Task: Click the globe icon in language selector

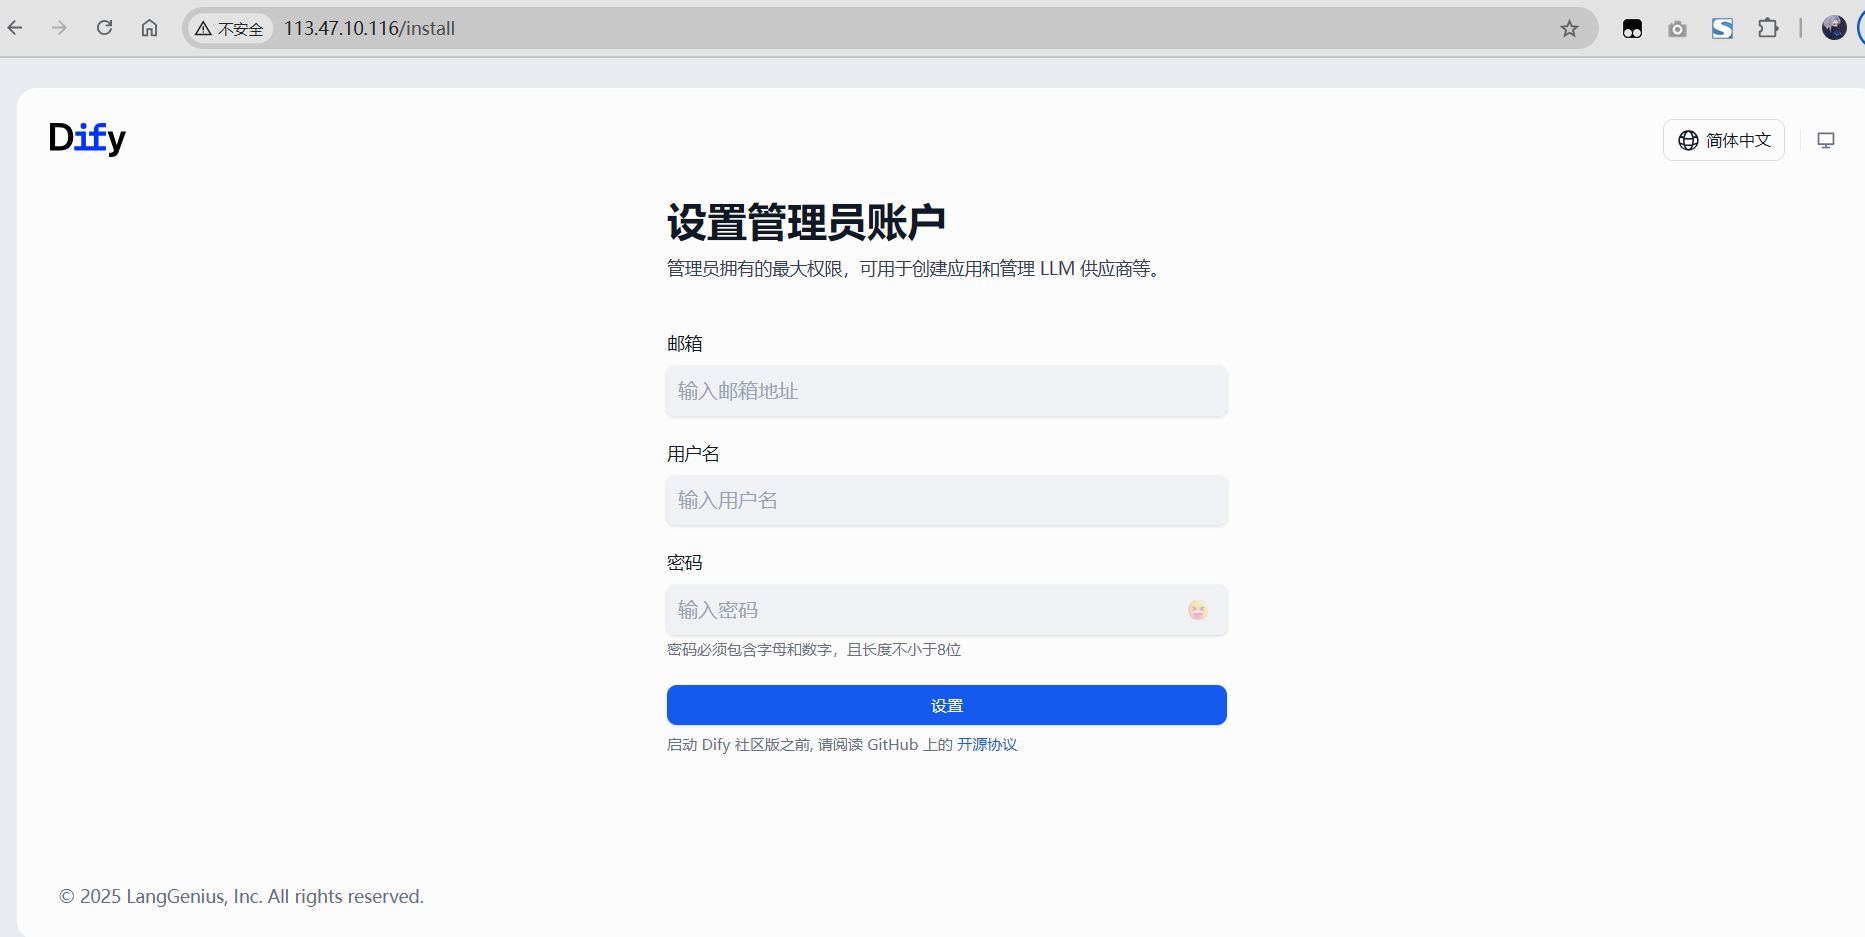Action: point(1687,140)
